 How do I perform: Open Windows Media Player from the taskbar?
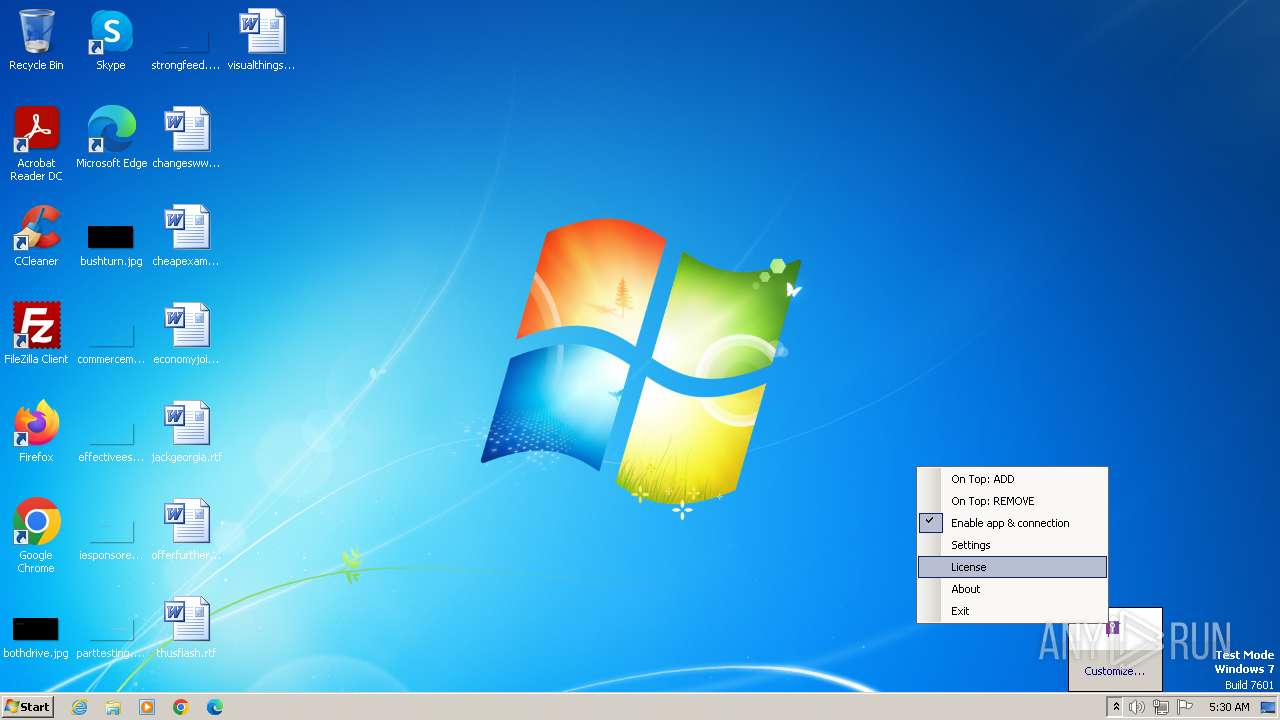click(x=147, y=707)
